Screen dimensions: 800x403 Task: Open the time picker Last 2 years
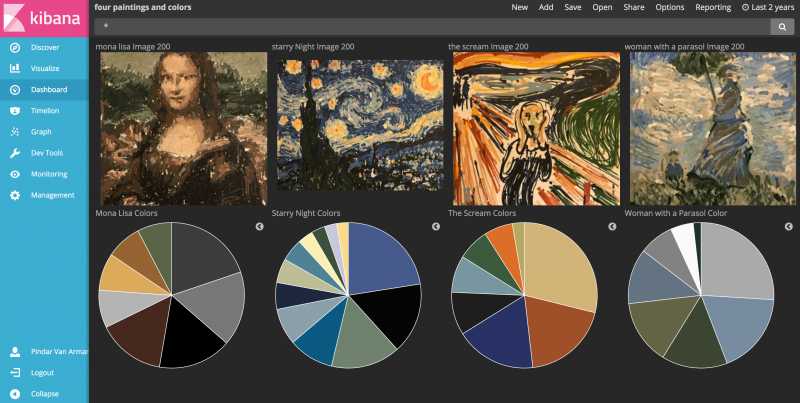767,7
